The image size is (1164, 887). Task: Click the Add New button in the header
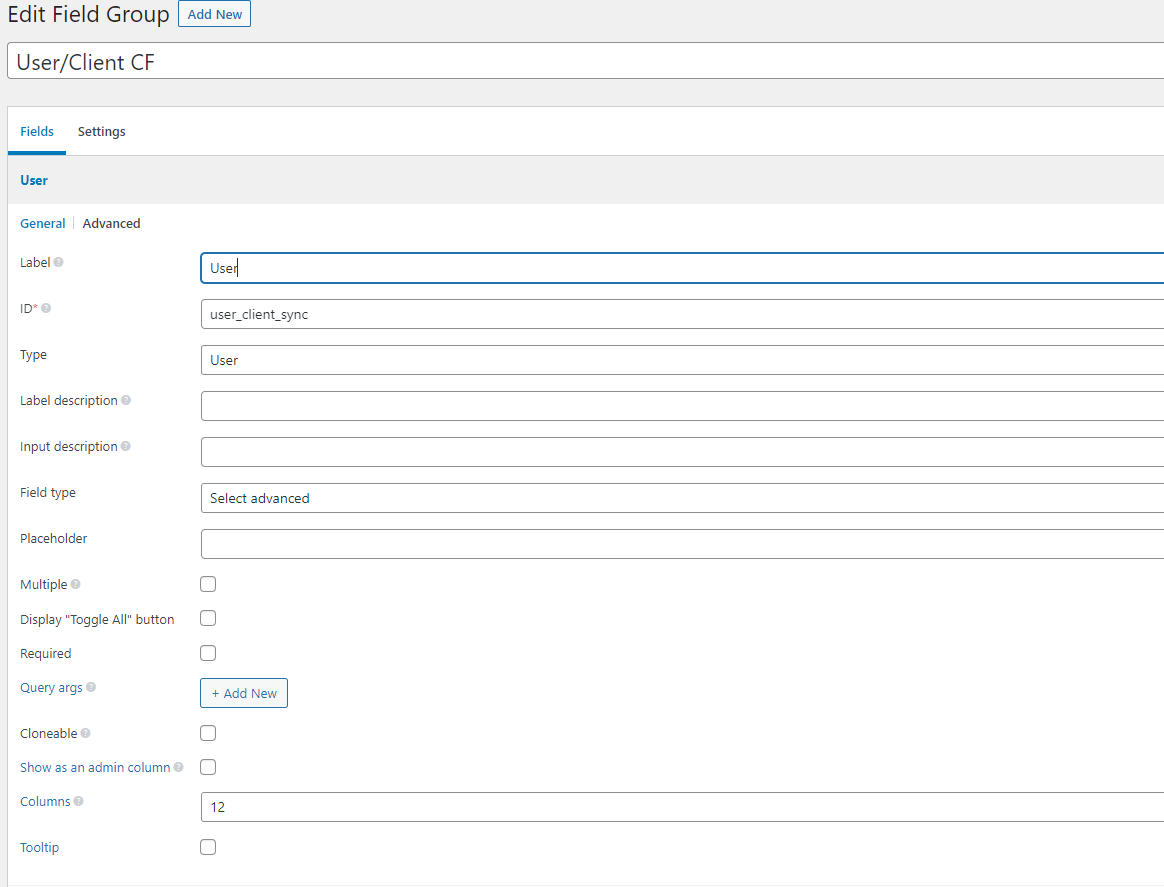(x=214, y=14)
